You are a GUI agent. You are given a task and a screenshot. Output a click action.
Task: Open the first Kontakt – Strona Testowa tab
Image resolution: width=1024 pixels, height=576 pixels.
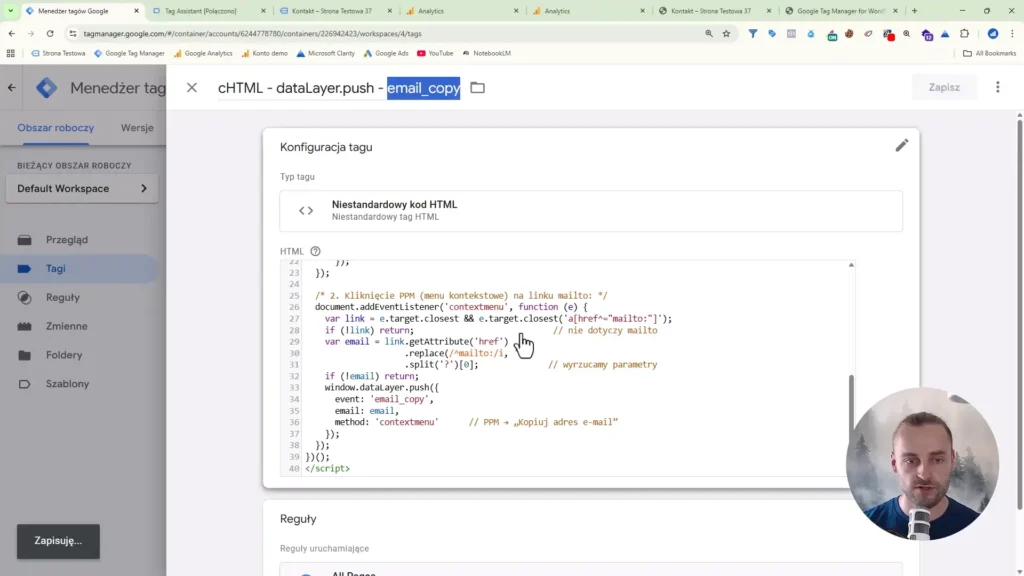point(334,11)
